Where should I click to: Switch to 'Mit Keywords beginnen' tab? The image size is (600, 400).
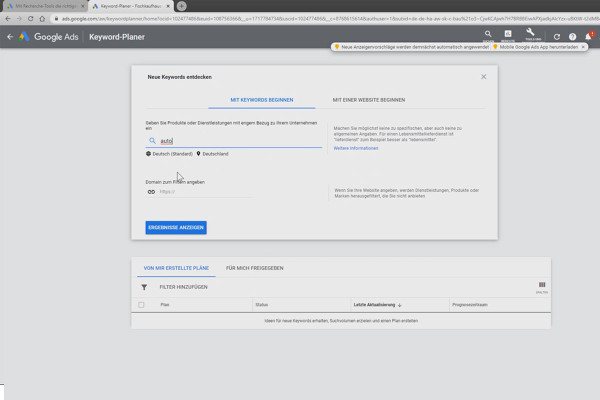(x=262, y=100)
